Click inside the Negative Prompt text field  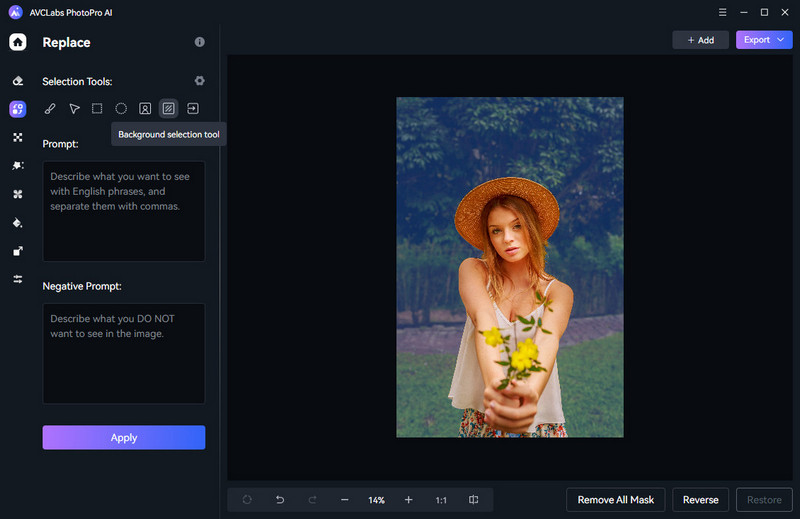(123, 353)
